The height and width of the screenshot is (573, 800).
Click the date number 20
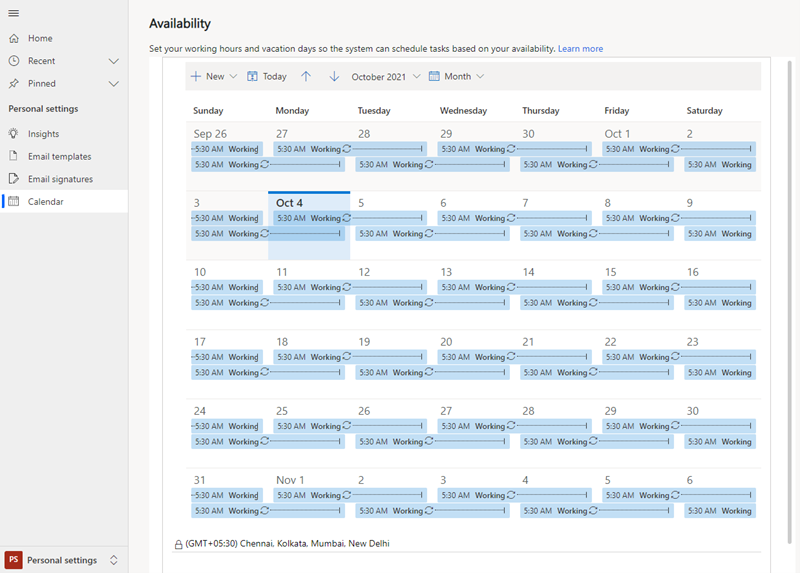[x=446, y=342]
